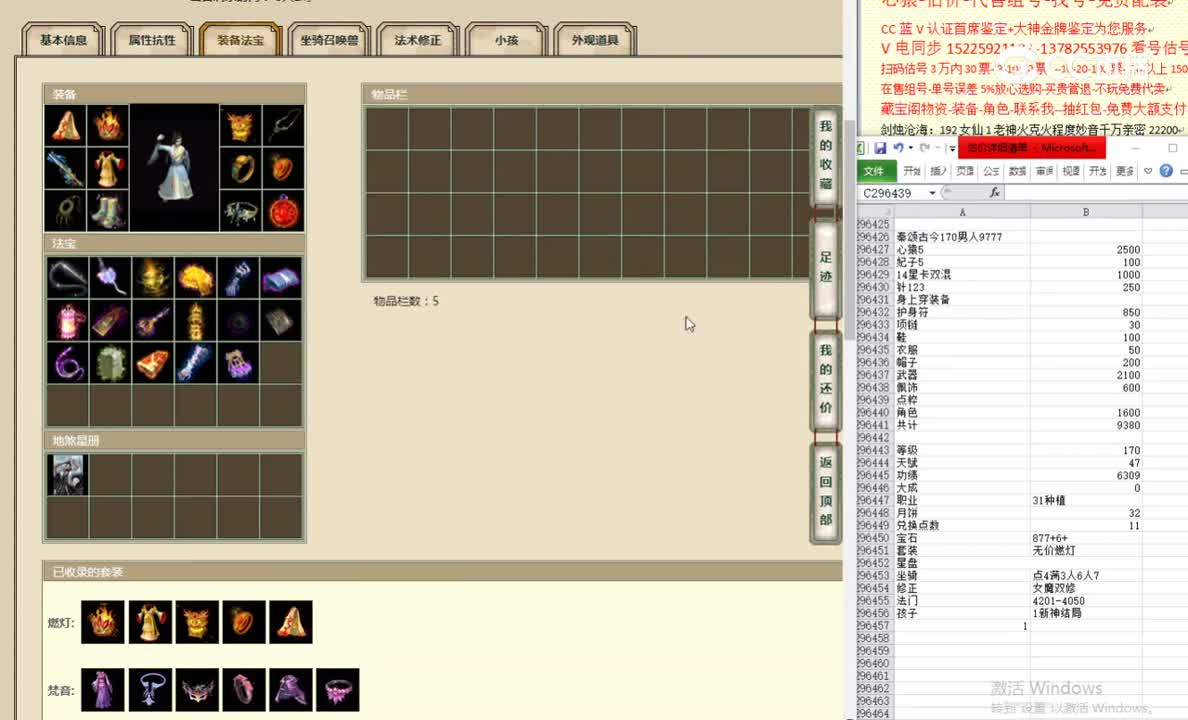The image size is (1188, 720).
Task: Open Excel Help via the question mark icon
Action: 1167,171
